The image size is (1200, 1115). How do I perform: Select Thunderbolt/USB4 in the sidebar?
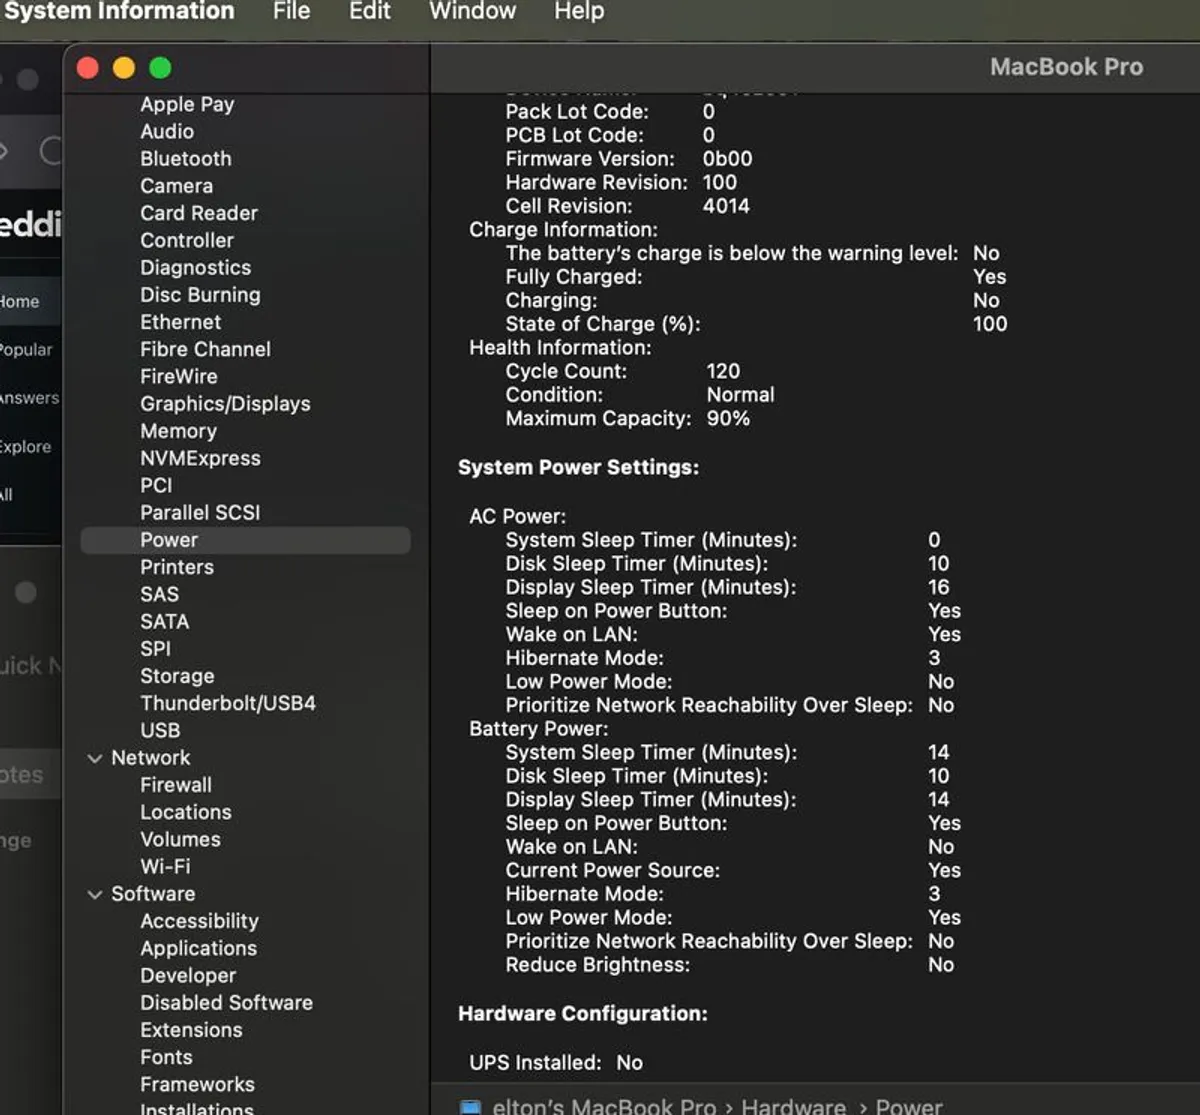tap(227, 703)
